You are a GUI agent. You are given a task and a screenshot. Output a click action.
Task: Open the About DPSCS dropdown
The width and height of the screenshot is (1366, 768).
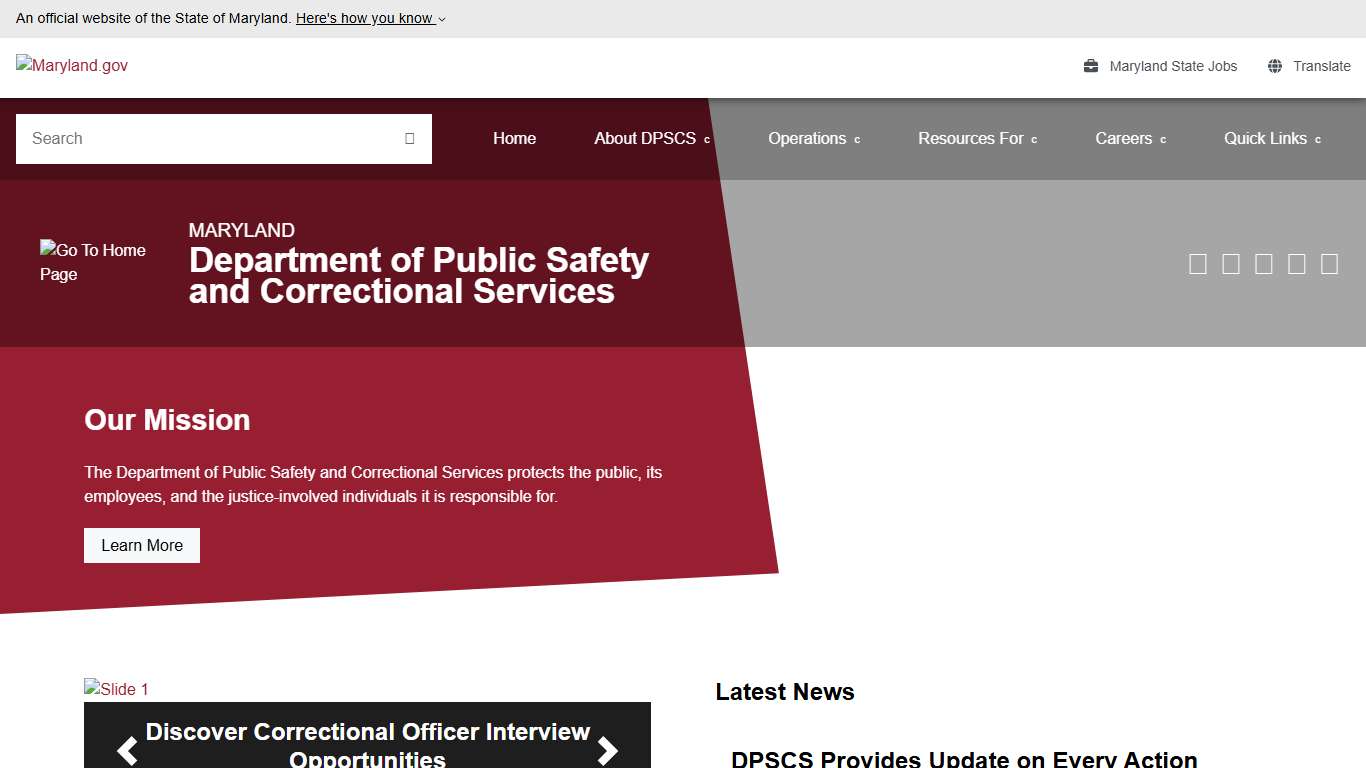[x=645, y=138]
